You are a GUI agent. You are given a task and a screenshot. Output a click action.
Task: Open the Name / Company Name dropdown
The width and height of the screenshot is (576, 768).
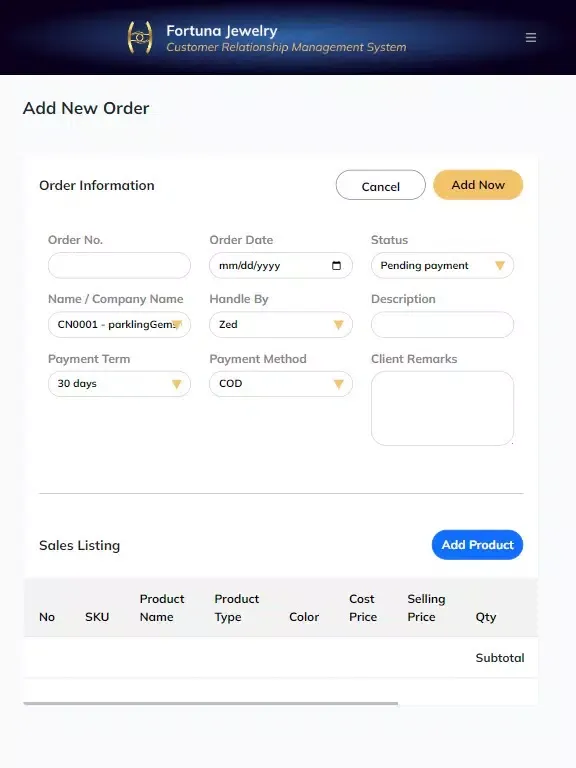[119, 324]
